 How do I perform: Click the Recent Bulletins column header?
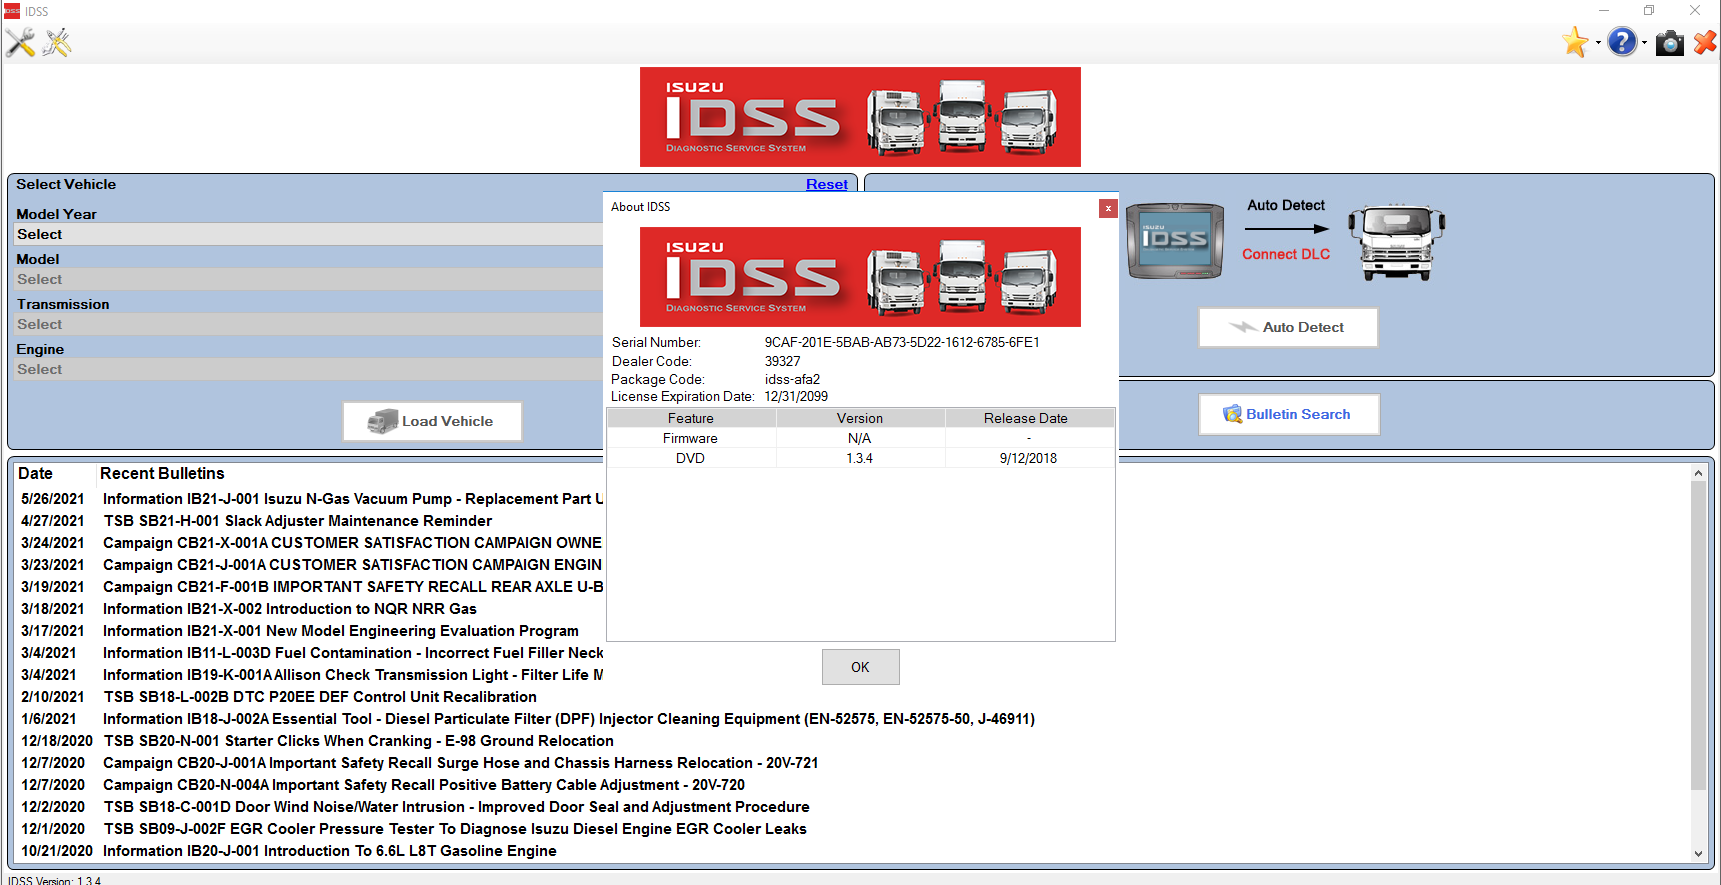pyautogui.click(x=162, y=473)
